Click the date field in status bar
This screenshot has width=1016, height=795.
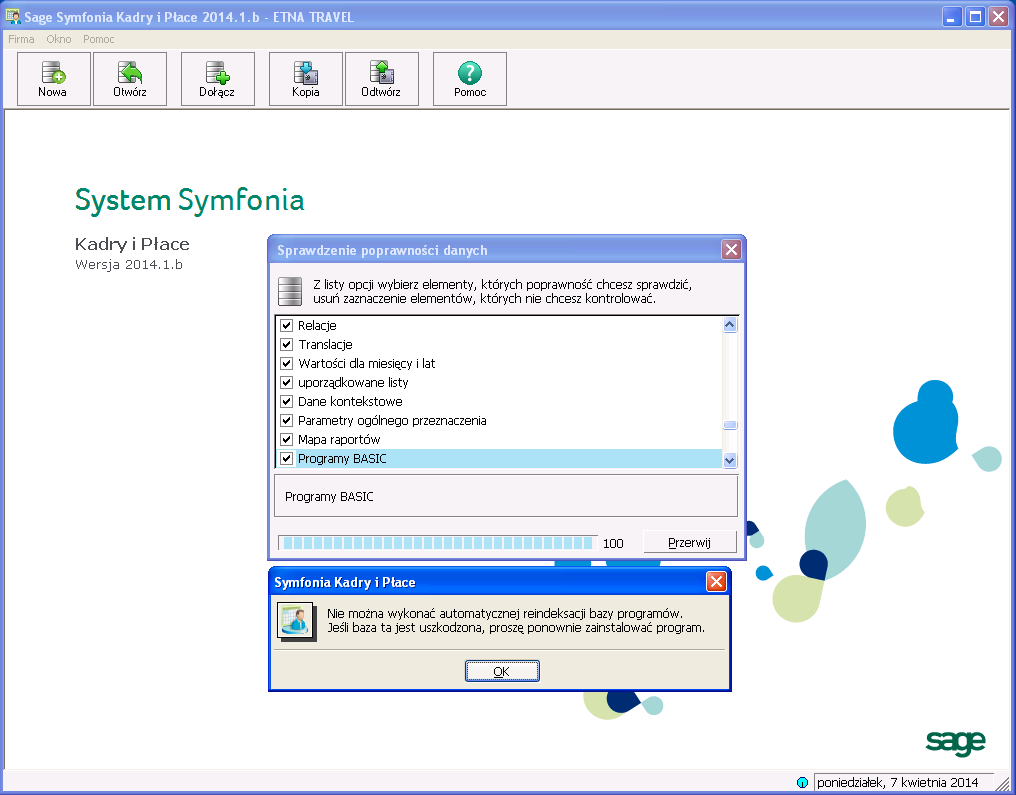click(x=903, y=782)
